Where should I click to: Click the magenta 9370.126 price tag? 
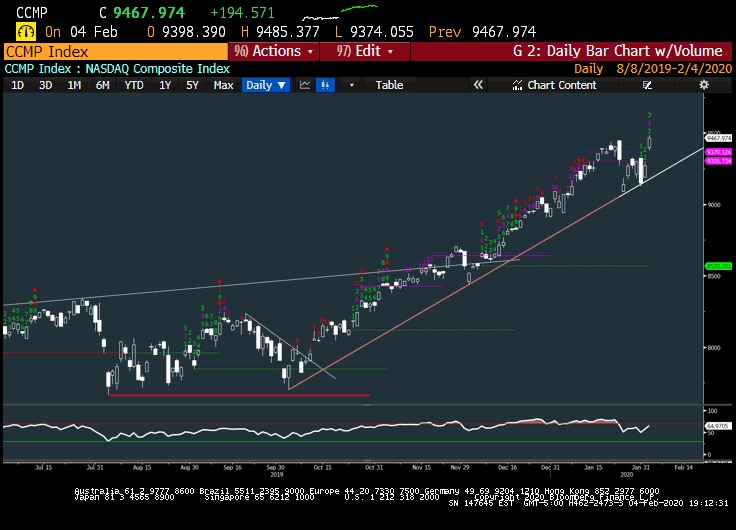[x=719, y=152]
